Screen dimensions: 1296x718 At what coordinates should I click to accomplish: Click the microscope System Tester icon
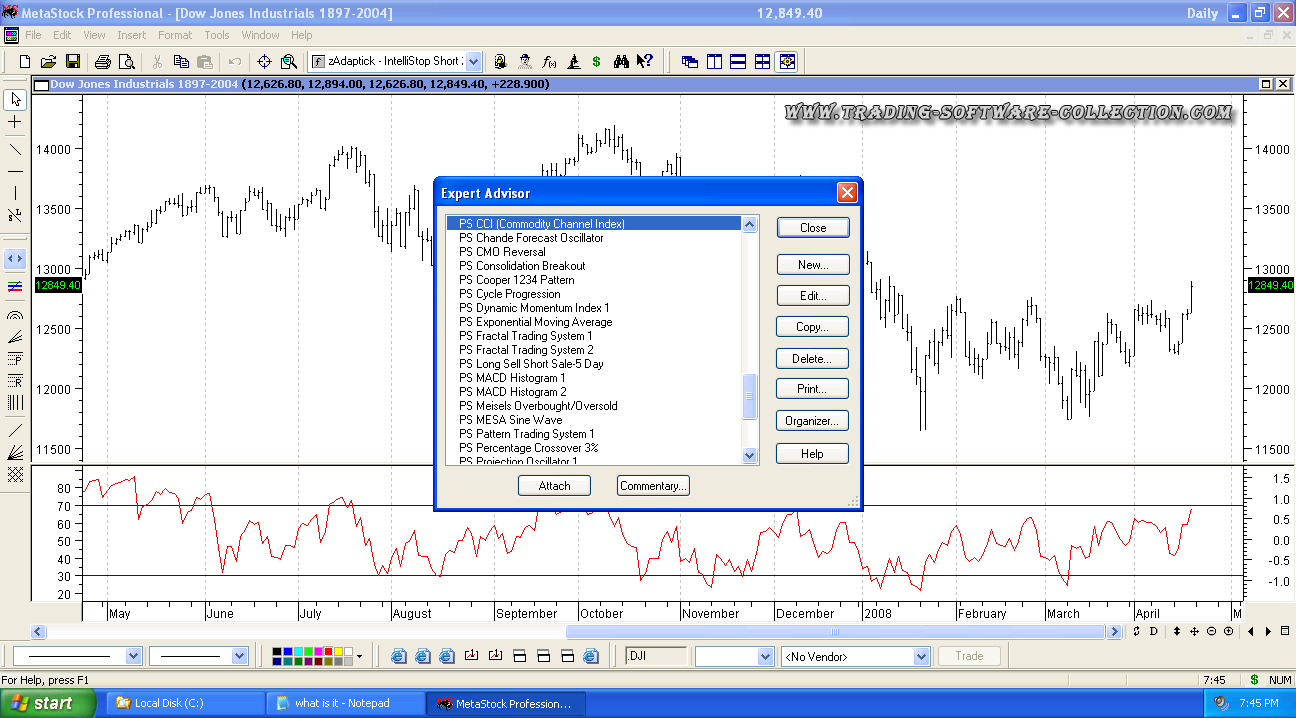(x=574, y=61)
